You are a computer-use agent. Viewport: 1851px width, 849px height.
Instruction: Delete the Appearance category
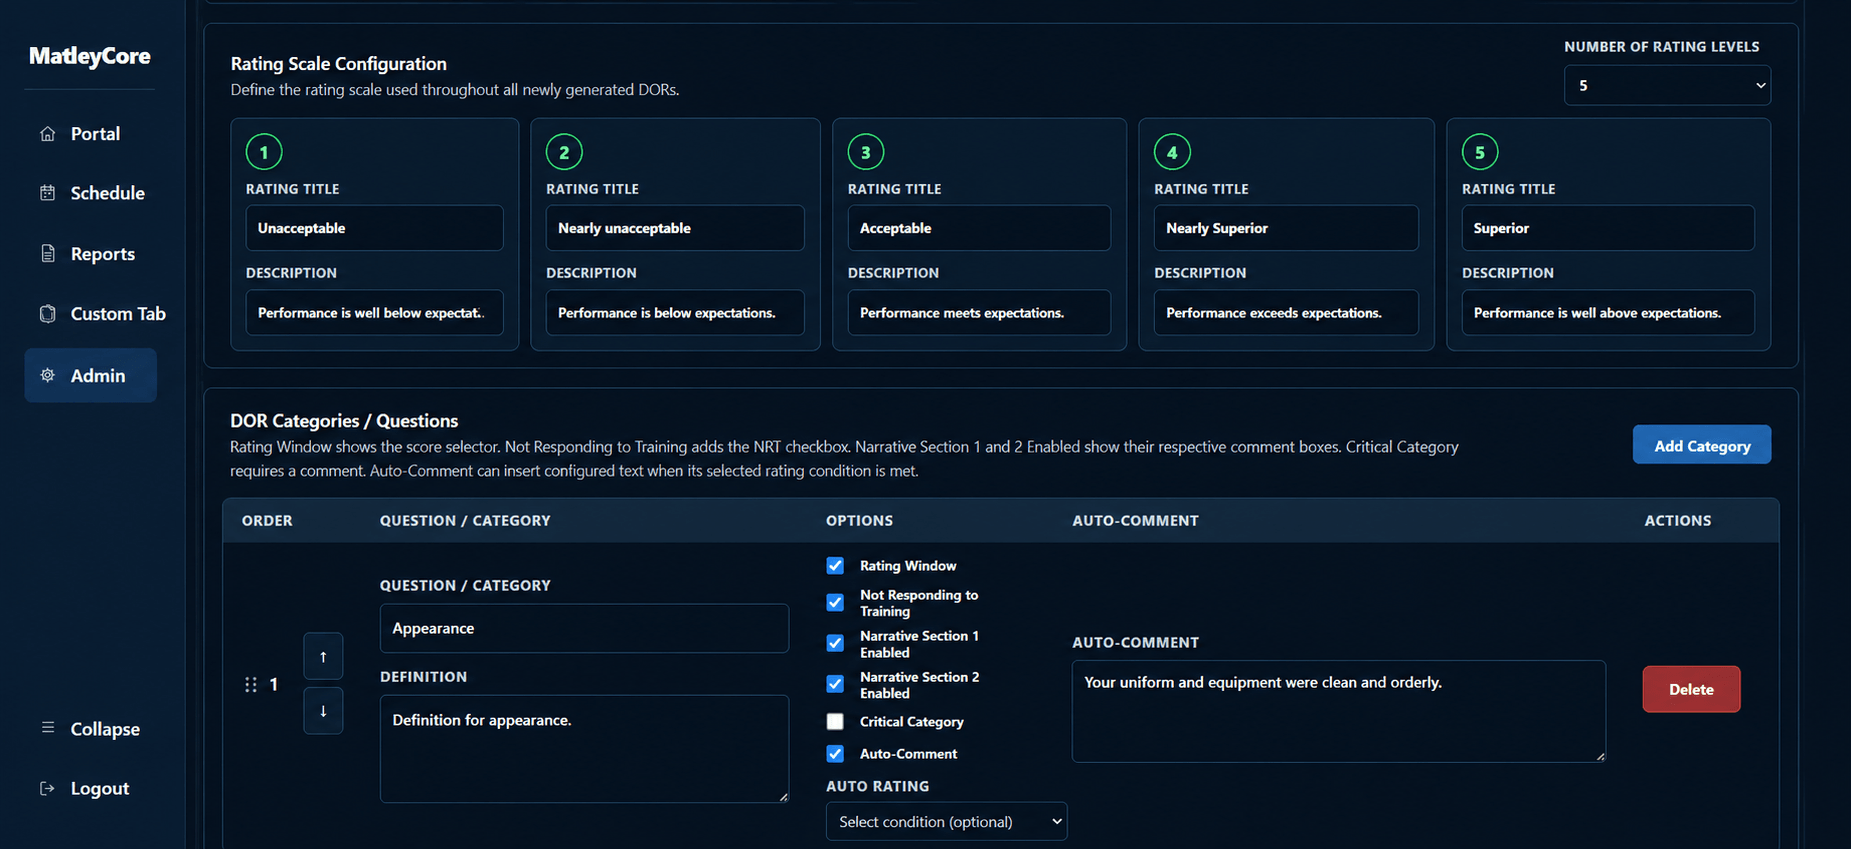pos(1691,689)
